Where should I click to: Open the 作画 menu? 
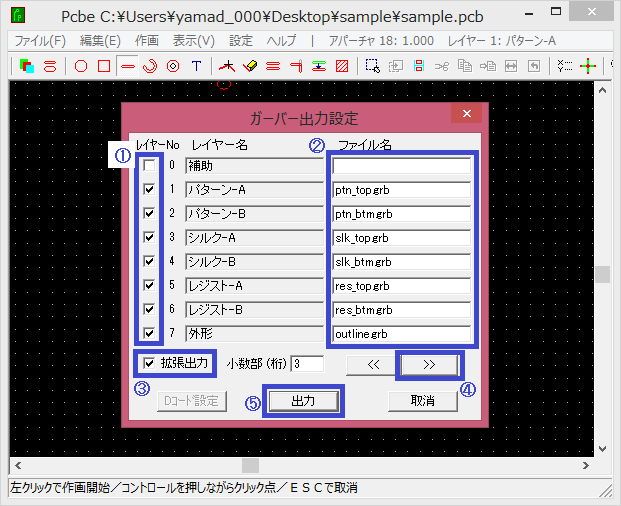tap(147, 41)
